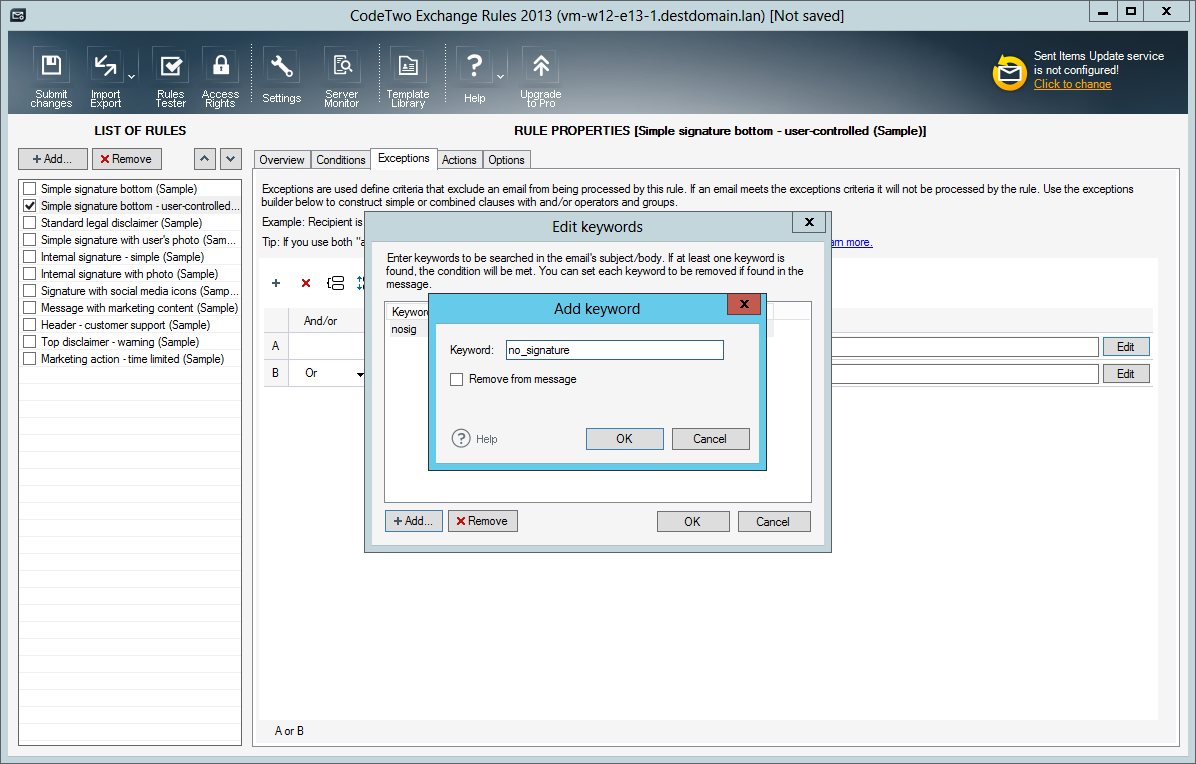
Task: Enable Simple signature with user's photo checkbox
Action: point(30,239)
